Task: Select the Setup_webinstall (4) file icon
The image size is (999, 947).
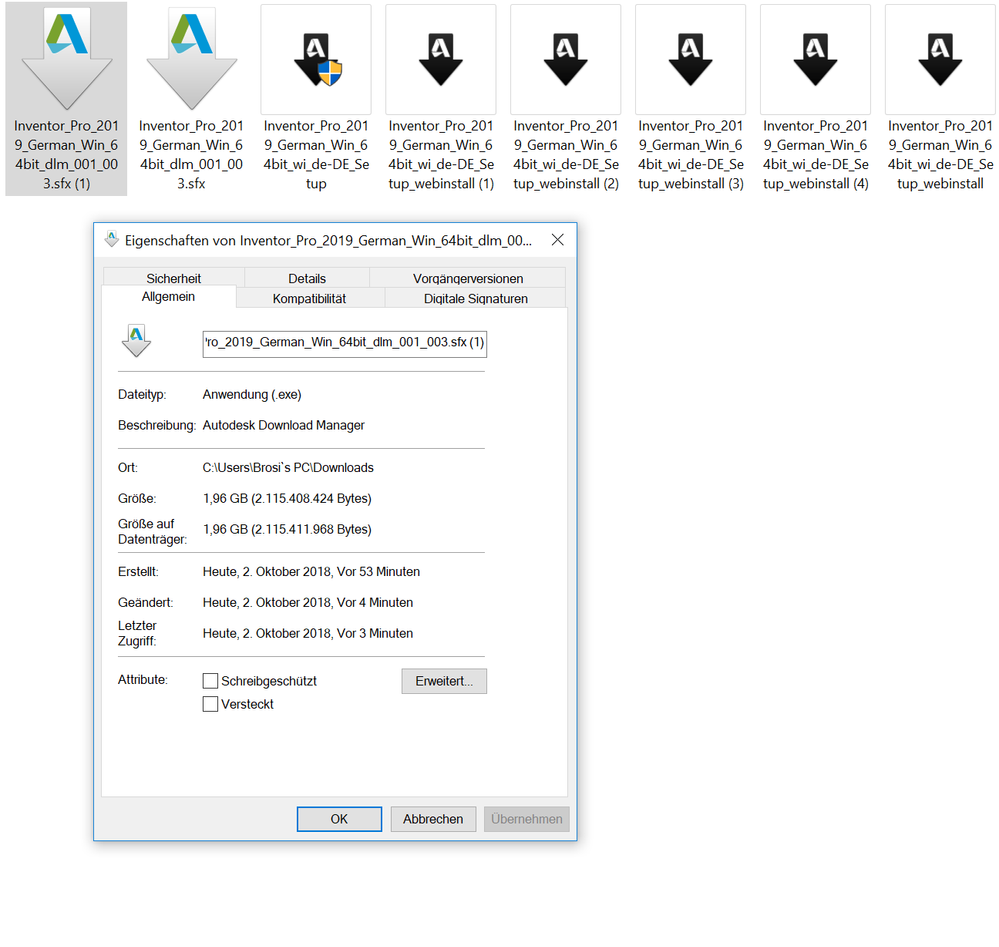Action: (816, 59)
